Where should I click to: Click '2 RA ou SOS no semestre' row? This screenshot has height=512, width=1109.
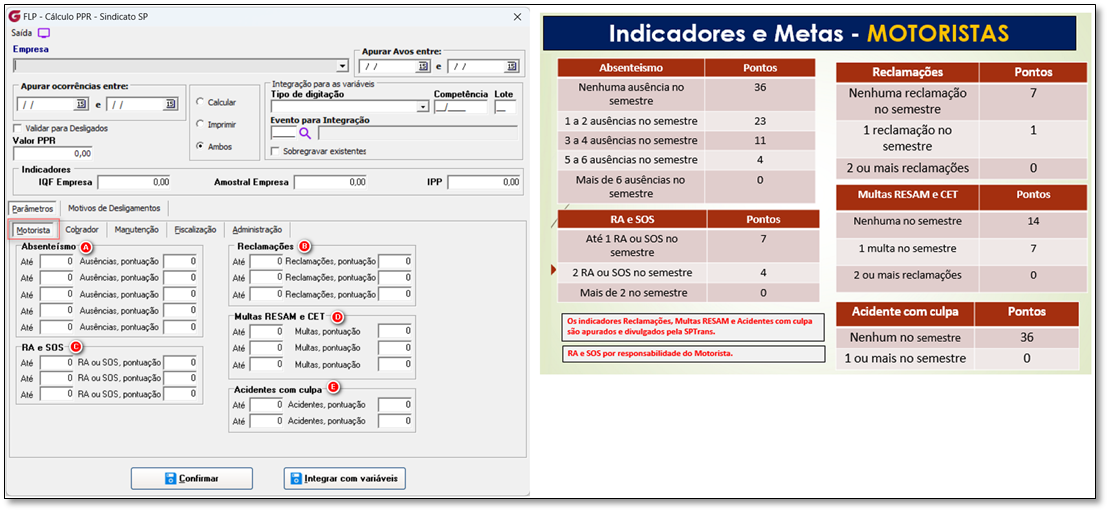pos(688,272)
